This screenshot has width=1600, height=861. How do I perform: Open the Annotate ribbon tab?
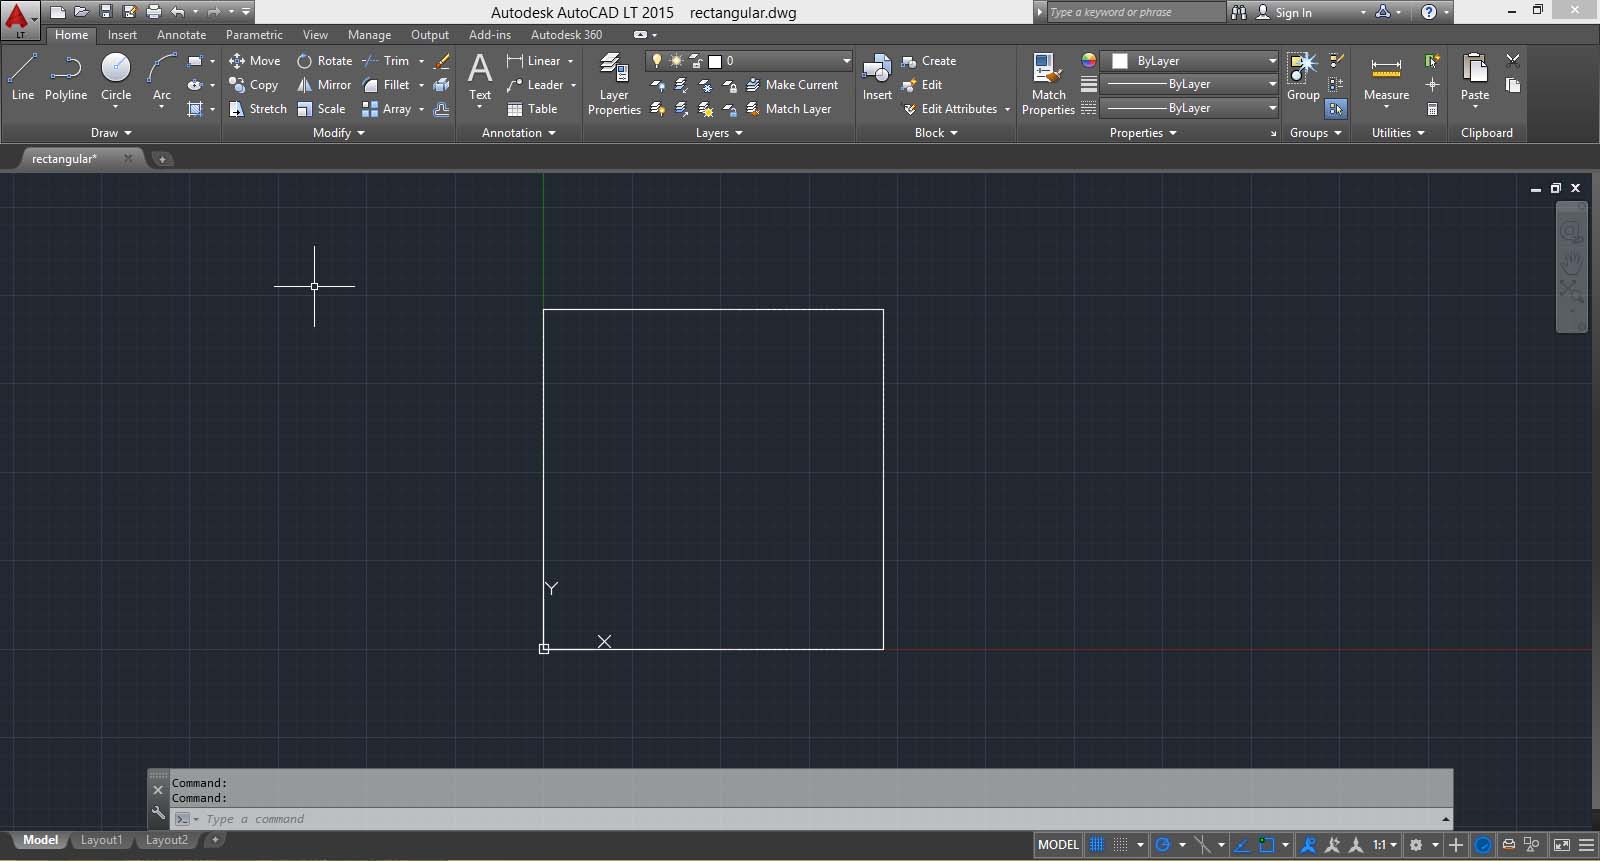[x=181, y=35]
